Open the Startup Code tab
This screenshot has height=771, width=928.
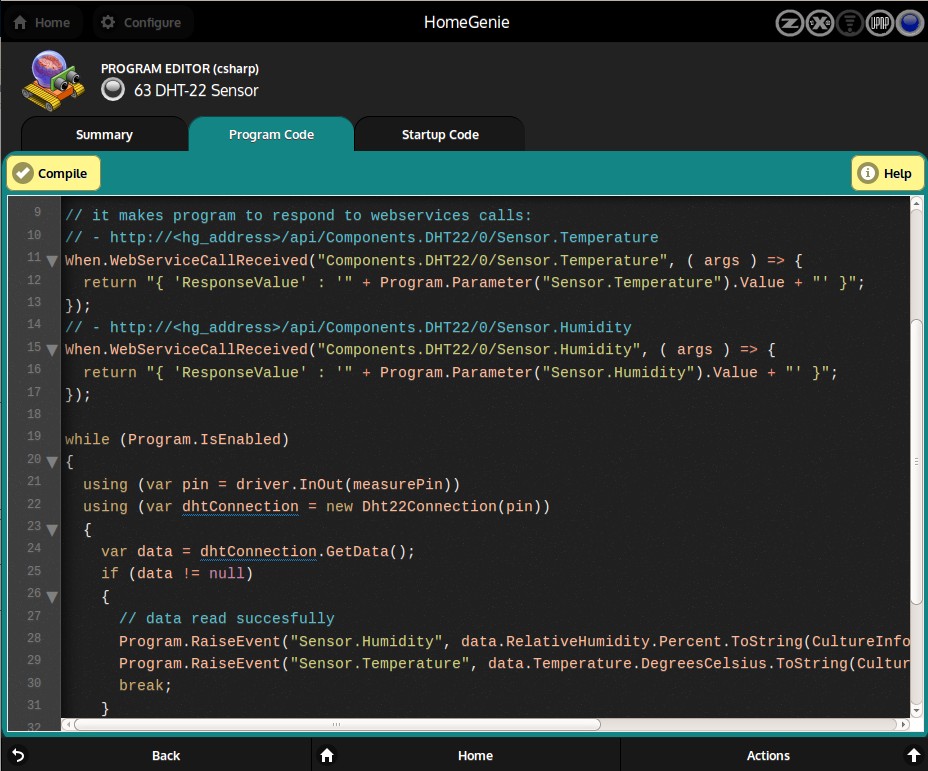tap(440, 135)
